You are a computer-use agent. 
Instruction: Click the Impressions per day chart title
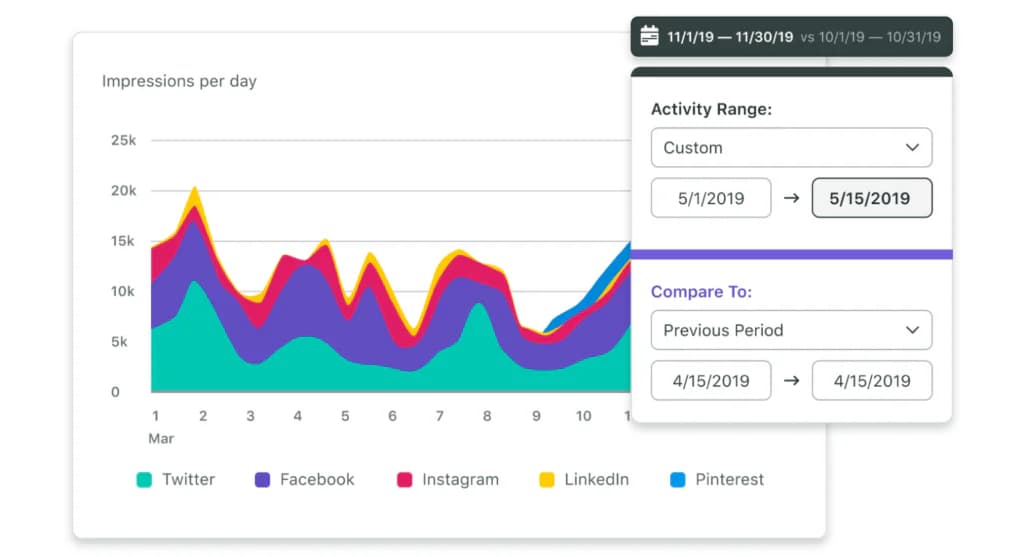click(179, 81)
